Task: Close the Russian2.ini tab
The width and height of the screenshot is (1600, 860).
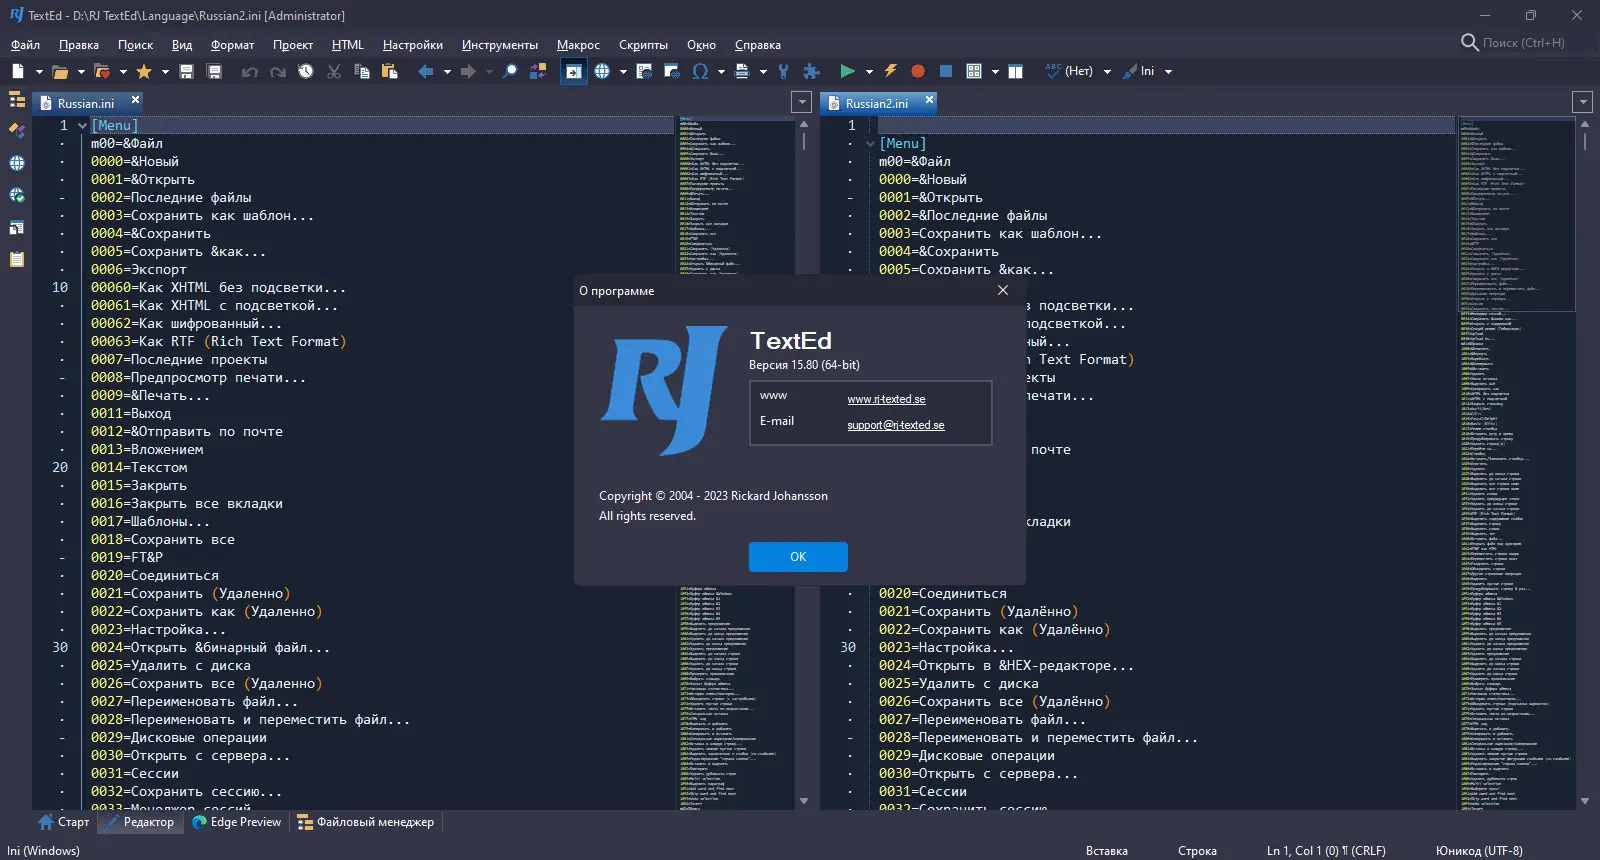Action: [929, 100]
